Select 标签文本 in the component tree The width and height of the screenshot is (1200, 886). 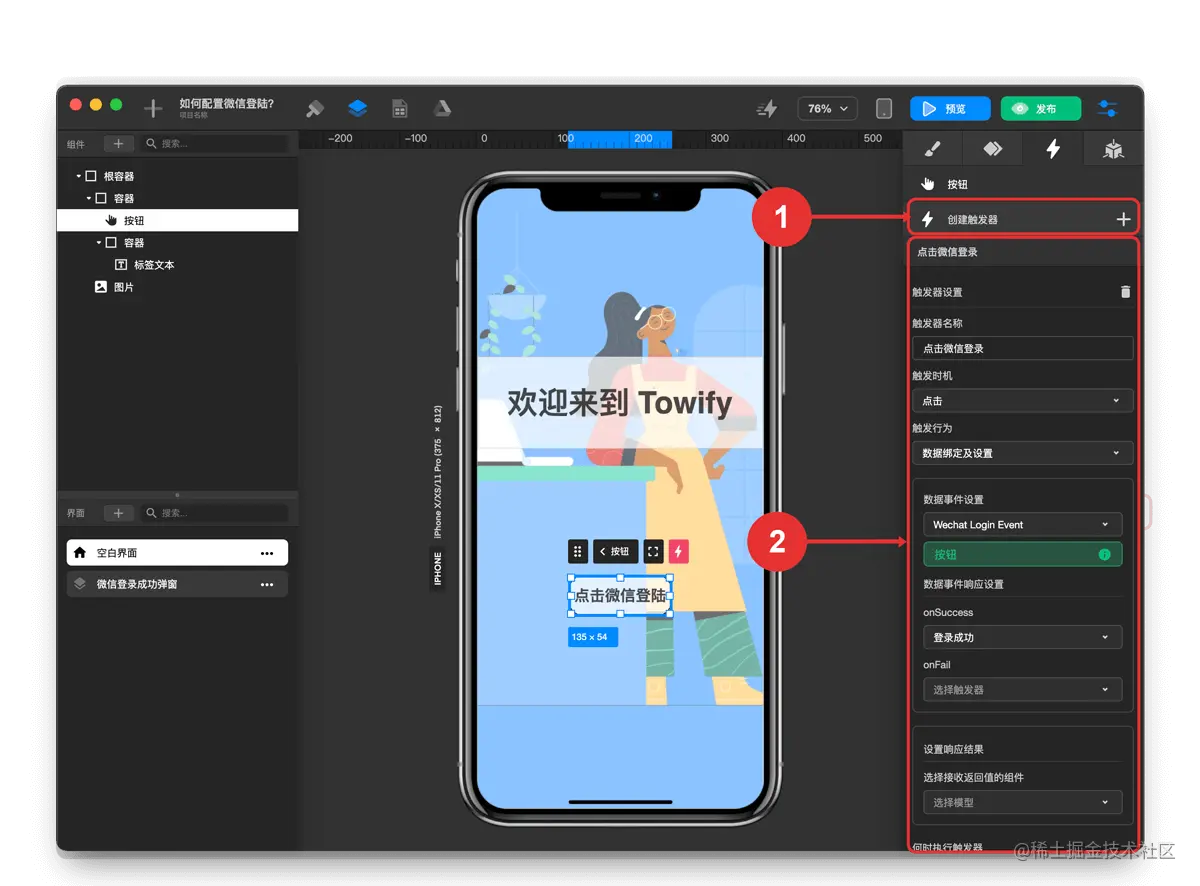pos(154,265)
